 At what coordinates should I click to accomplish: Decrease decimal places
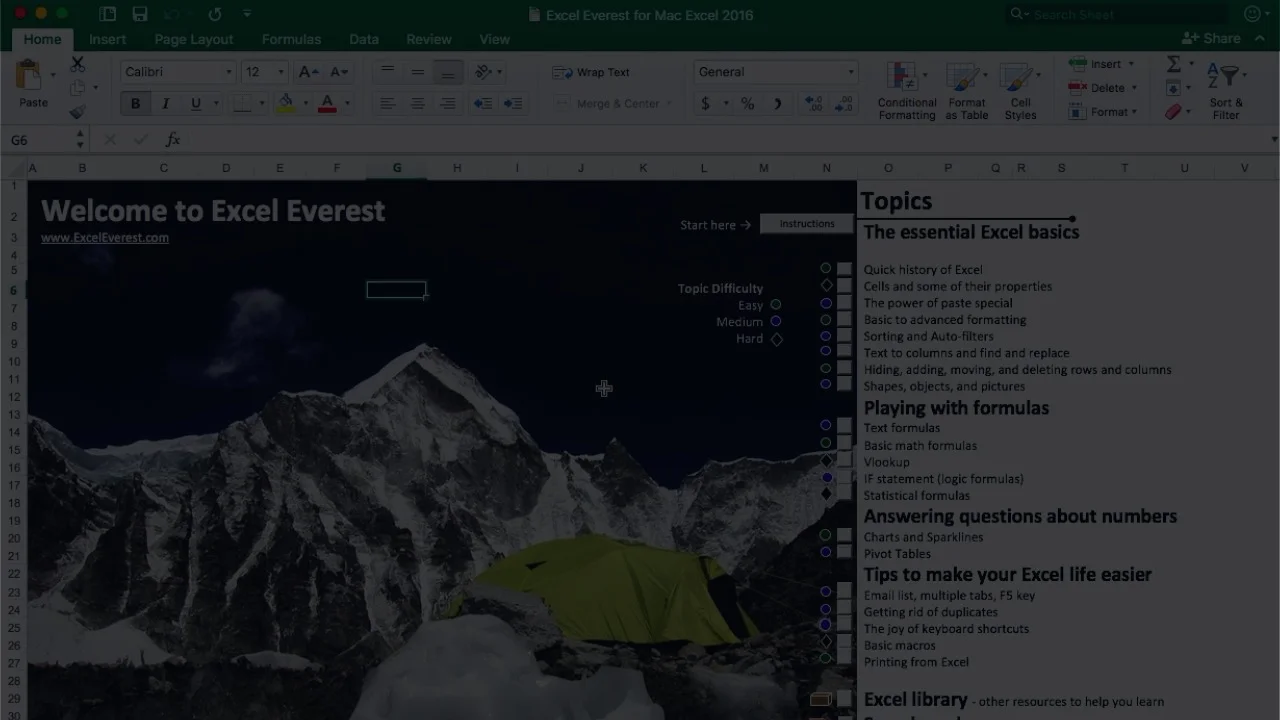click(x=843, y=104)
